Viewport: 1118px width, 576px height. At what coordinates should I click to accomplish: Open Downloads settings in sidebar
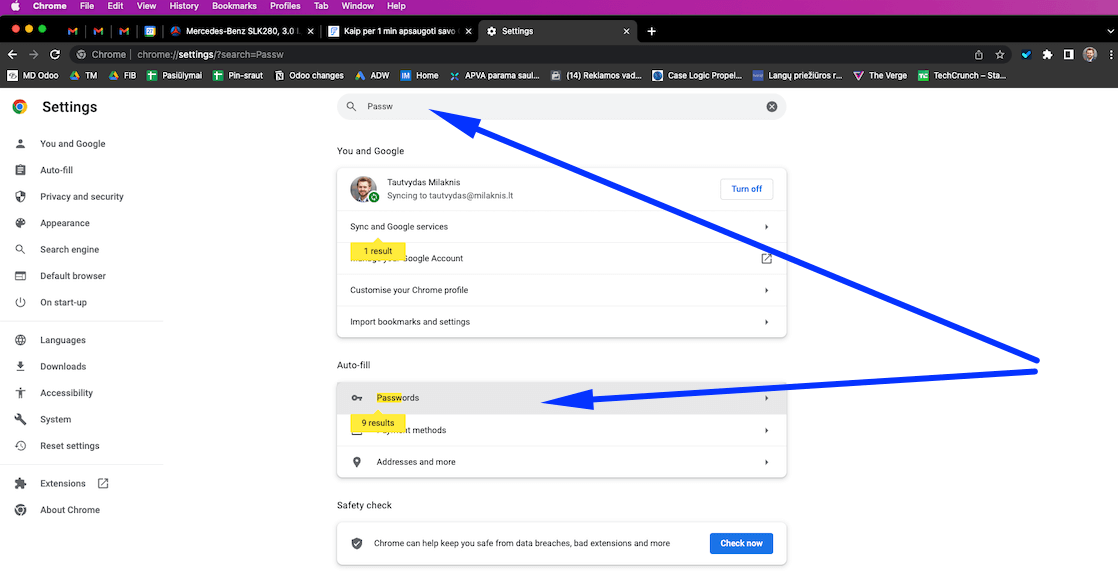click(x=63, y=366)
